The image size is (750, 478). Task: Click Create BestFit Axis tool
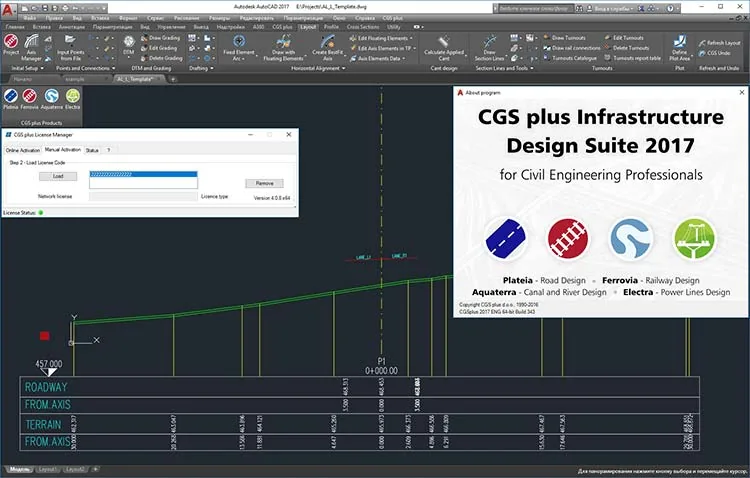[x=328, y=48]
